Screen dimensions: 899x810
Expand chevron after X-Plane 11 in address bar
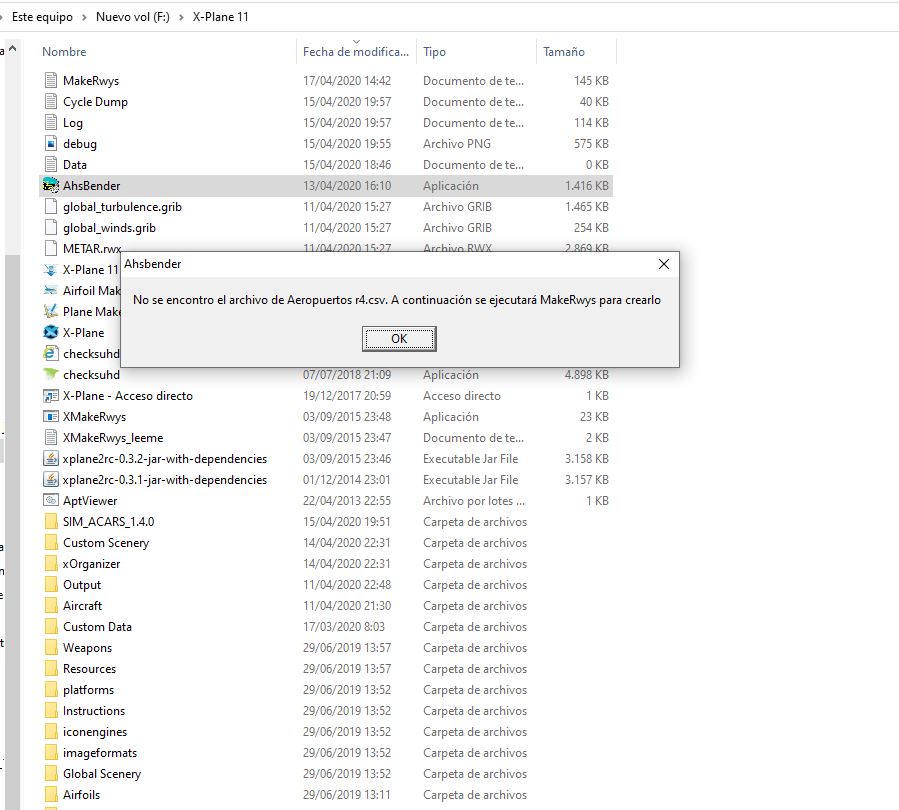[x=260, y=17]
